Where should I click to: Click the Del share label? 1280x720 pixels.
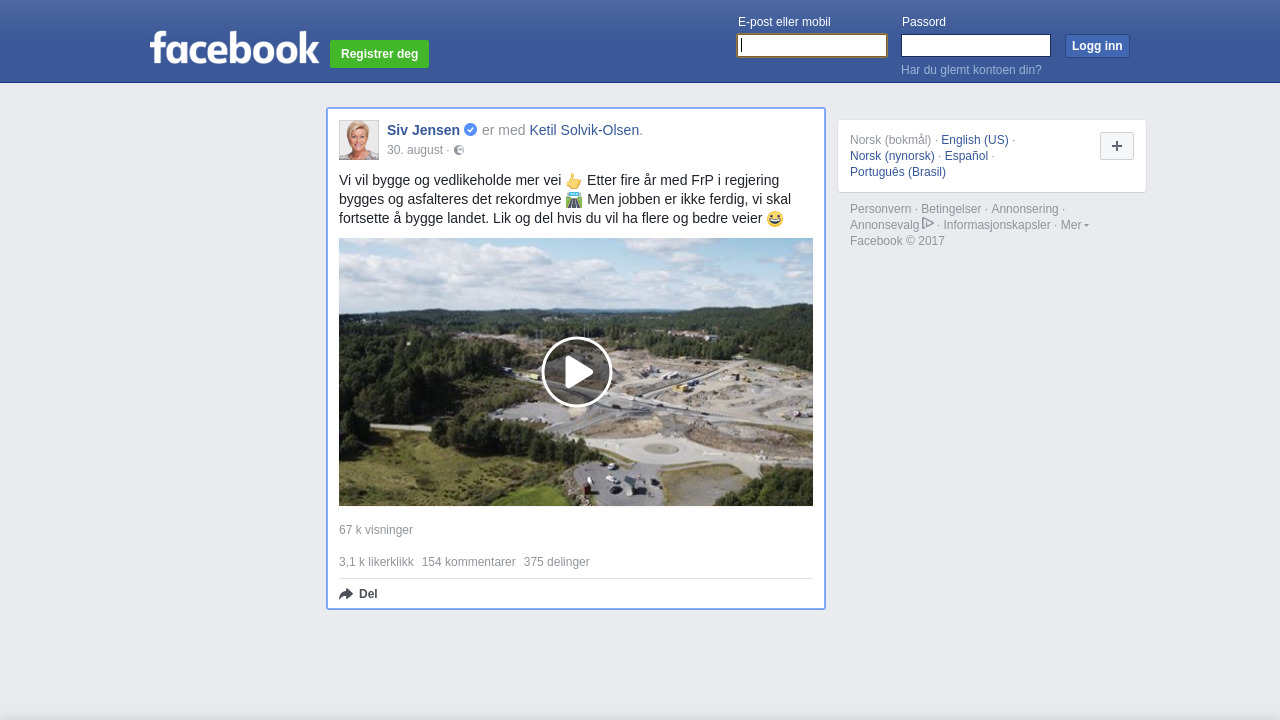[x=368, y=594]
